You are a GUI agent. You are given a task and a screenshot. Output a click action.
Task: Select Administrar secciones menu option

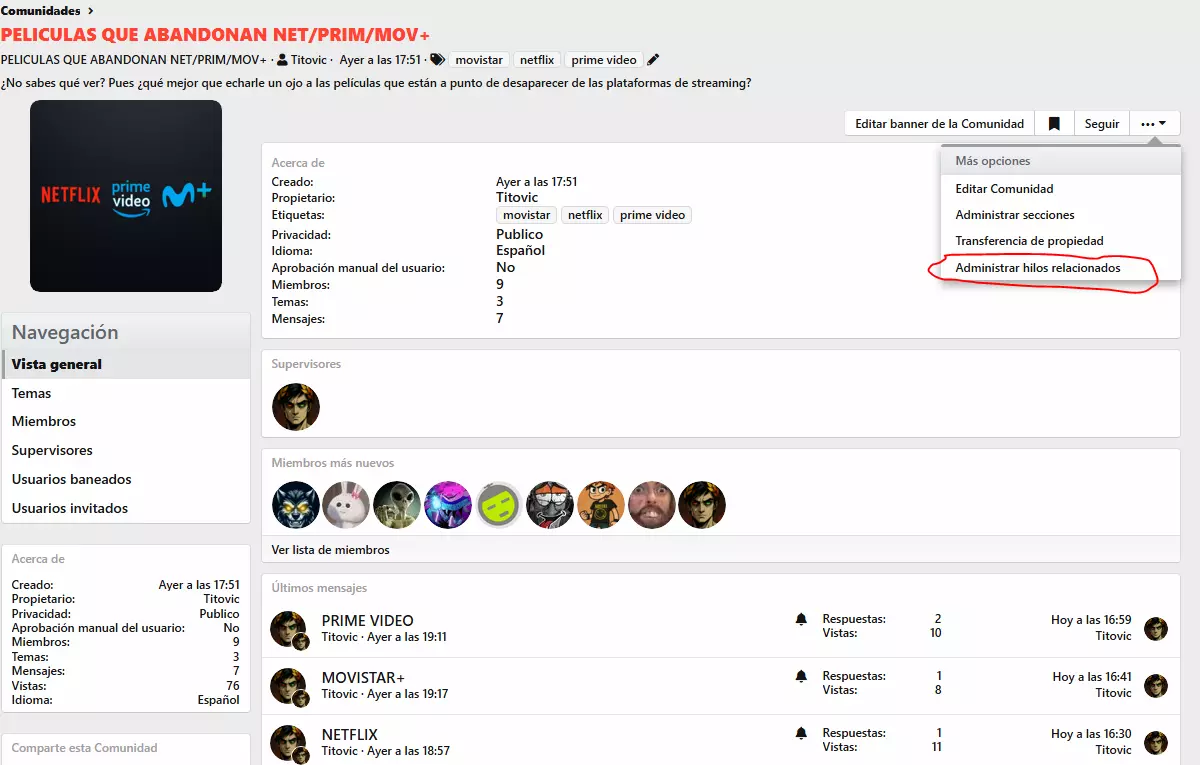click(x=1061, y=215)
